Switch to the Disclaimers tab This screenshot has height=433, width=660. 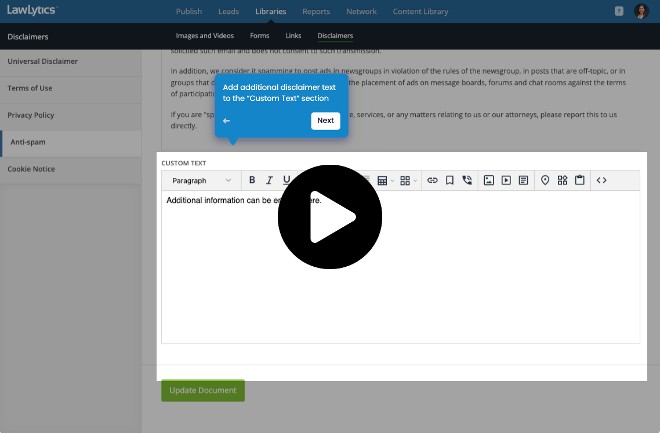[x=335, y=36]
